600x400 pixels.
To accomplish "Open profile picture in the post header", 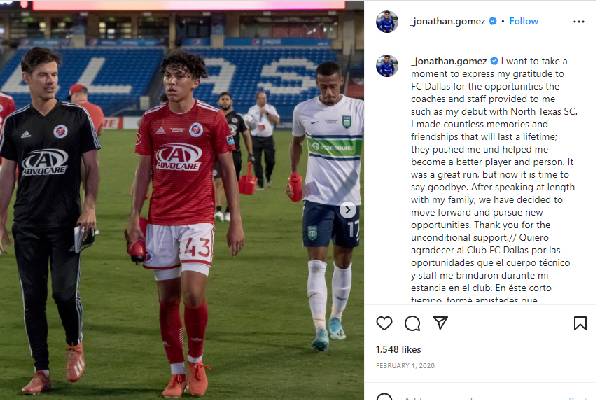I will (x=387, y=21).
